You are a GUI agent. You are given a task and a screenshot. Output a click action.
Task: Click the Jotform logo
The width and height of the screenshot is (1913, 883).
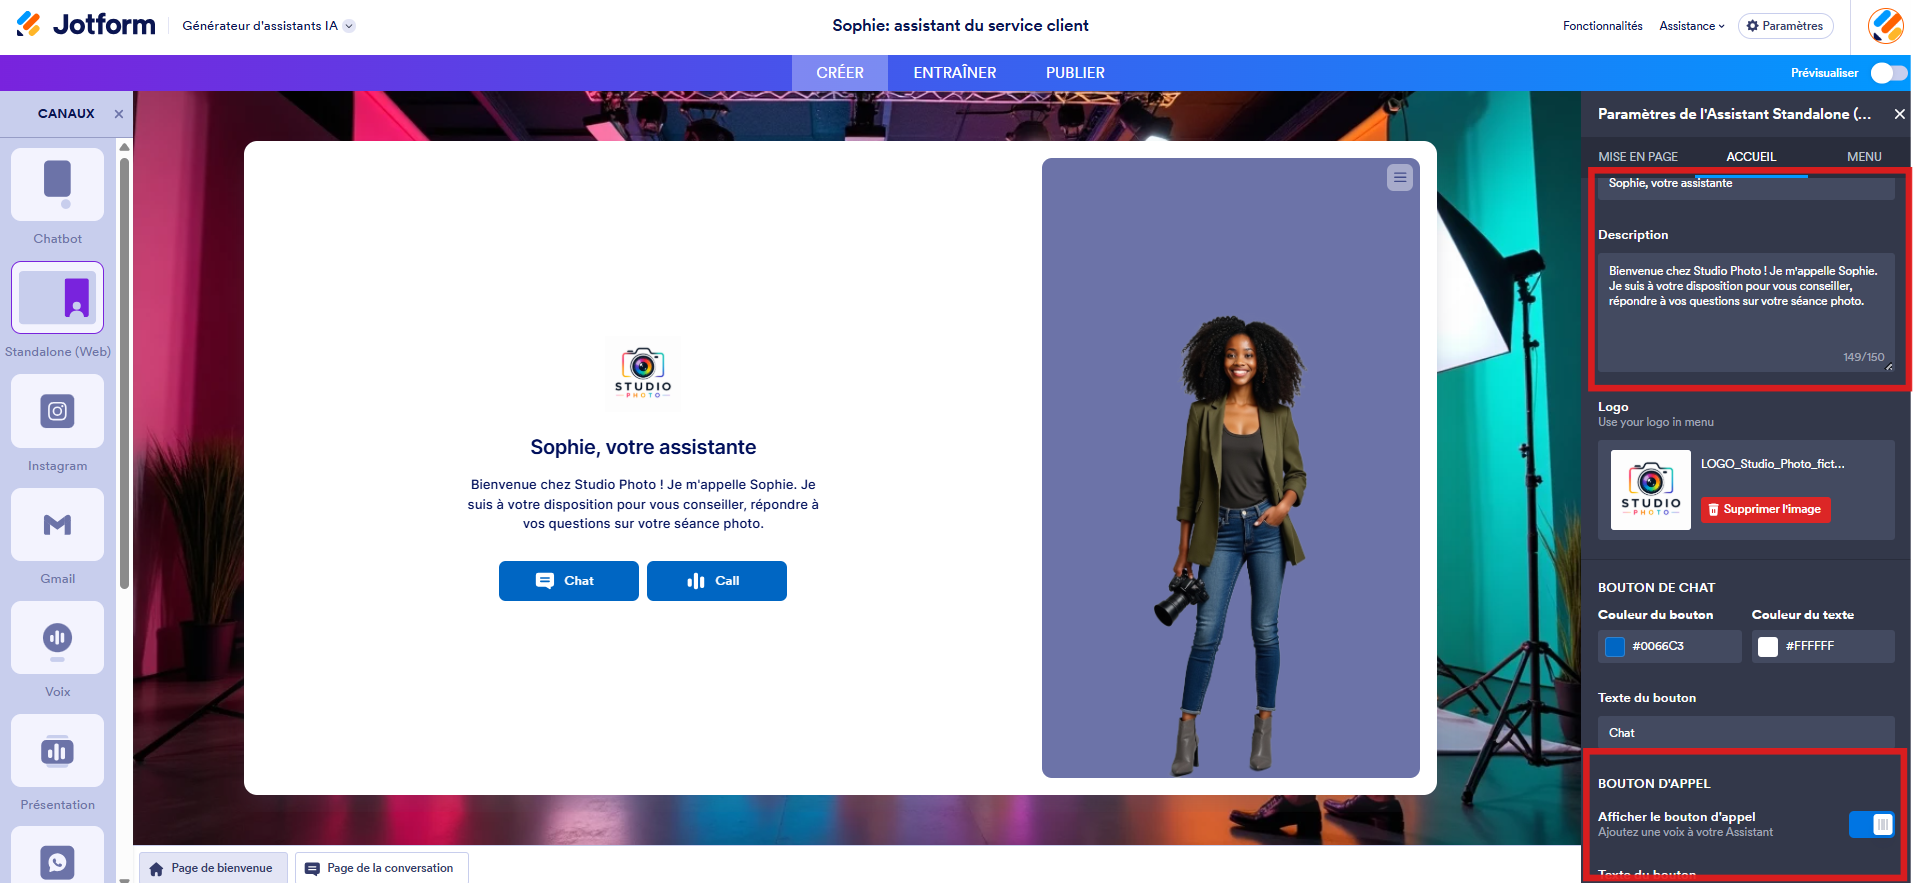click(x=86, y=24)
